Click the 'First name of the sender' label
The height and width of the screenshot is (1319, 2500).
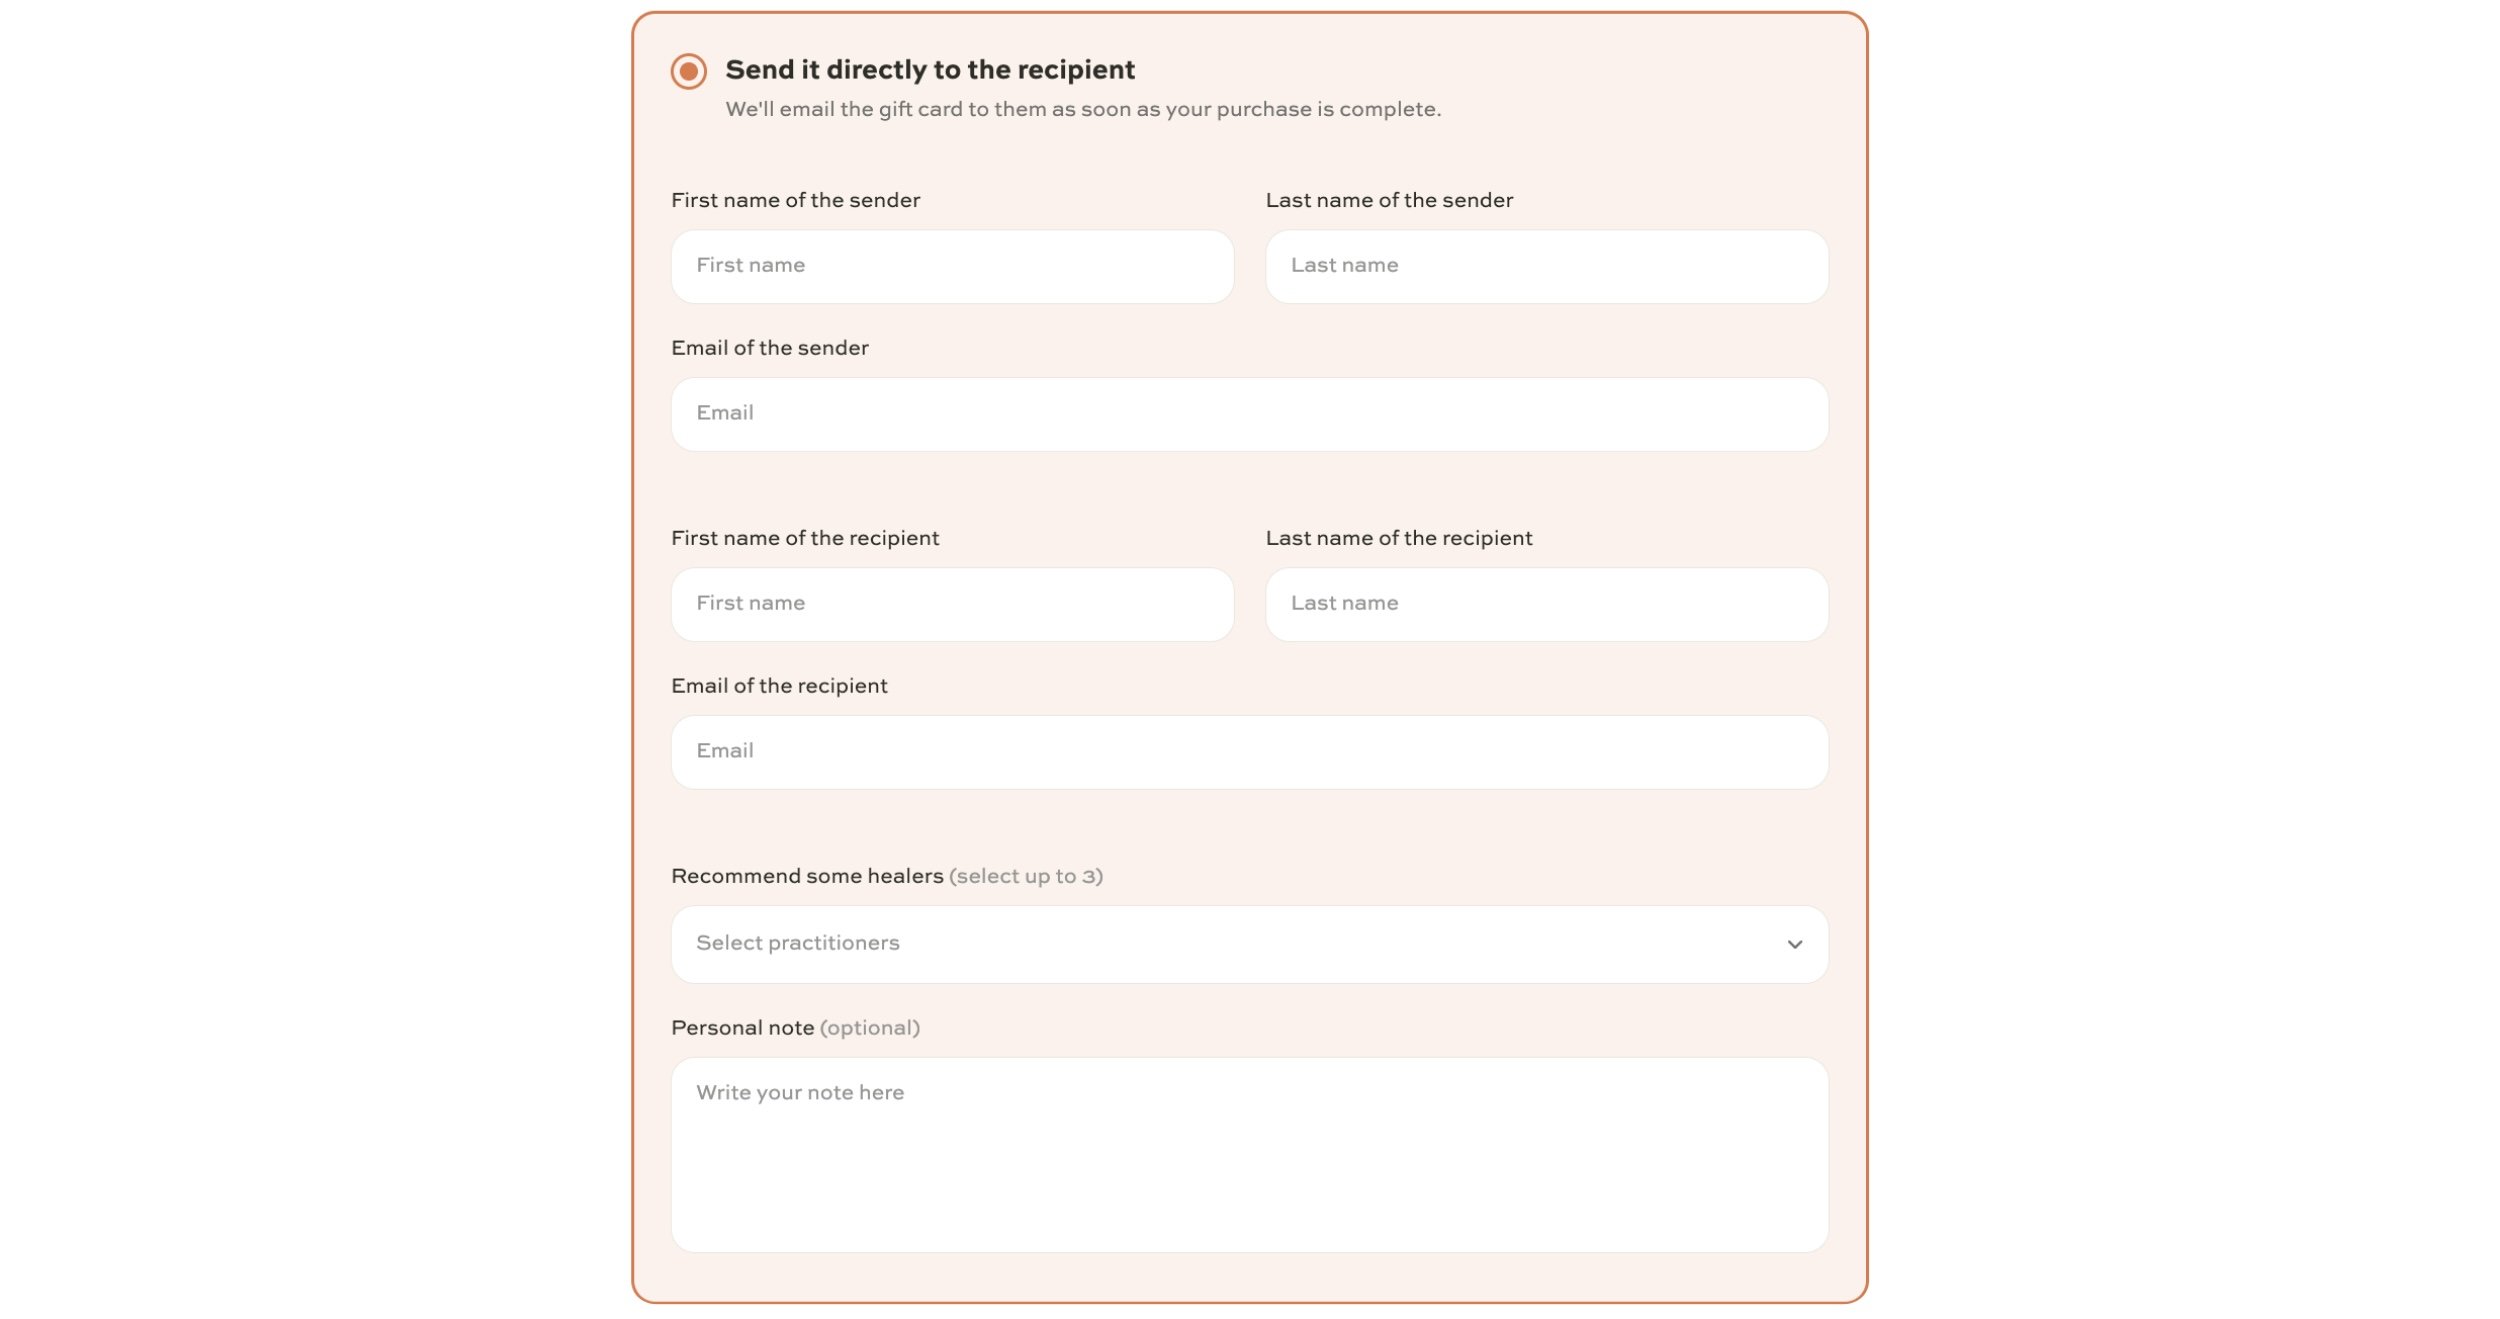[x=795, y=200]
